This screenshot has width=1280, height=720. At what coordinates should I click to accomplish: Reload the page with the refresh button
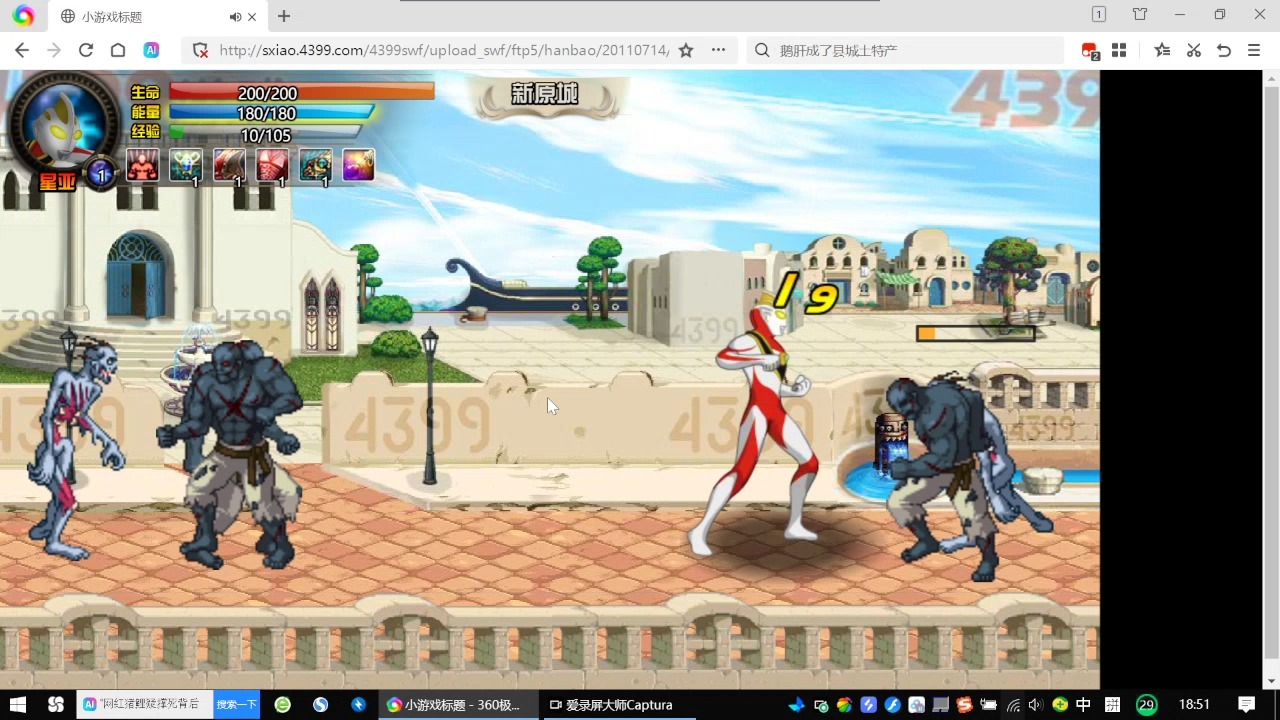pos(86,50)
